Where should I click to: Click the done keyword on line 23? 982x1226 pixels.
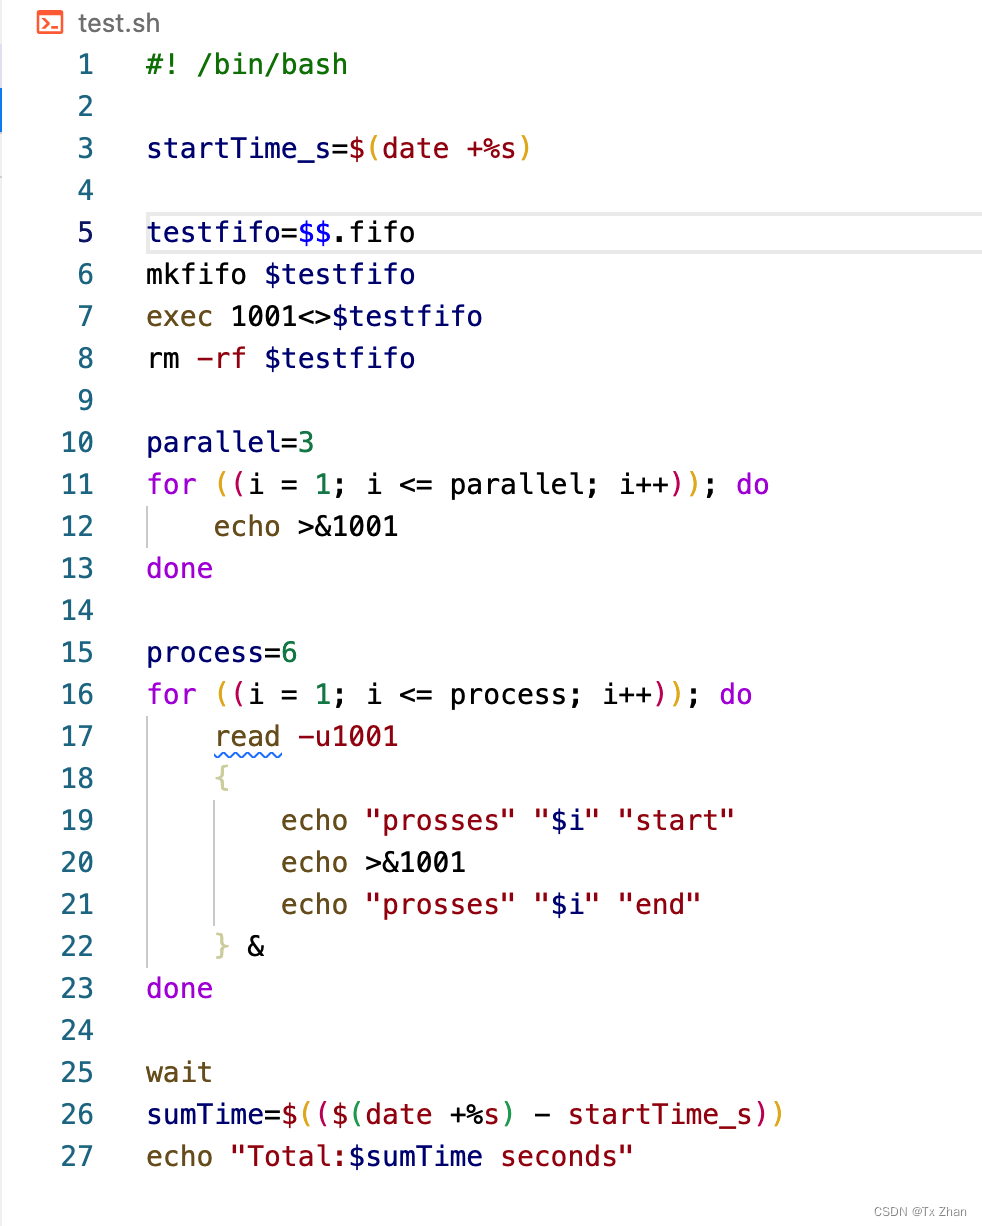180,988
